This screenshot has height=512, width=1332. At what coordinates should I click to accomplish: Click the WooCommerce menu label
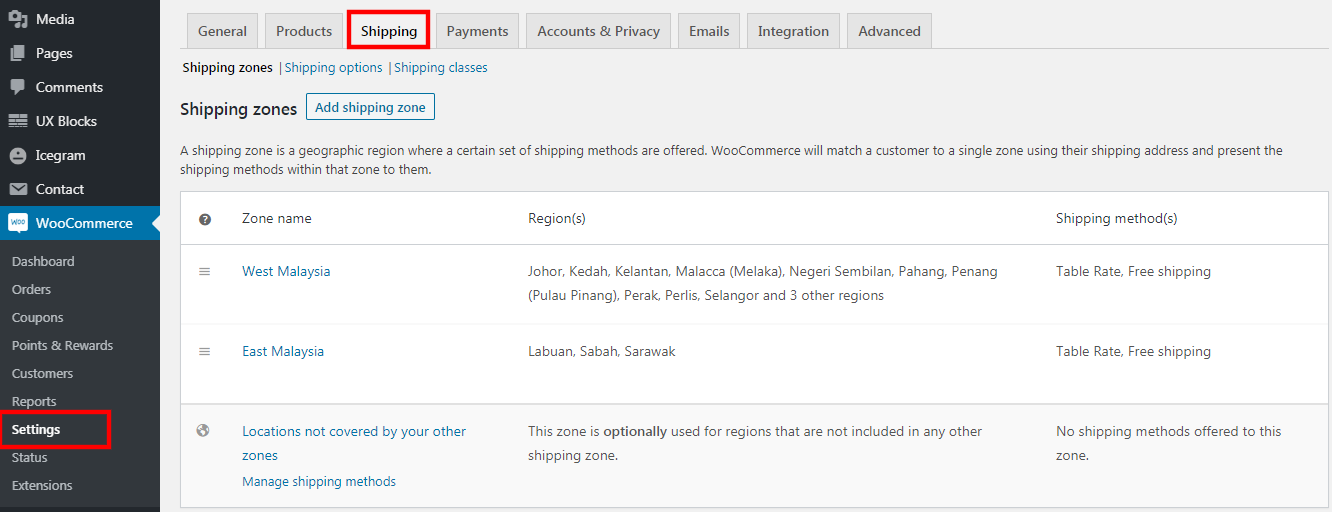pos(84,223)
